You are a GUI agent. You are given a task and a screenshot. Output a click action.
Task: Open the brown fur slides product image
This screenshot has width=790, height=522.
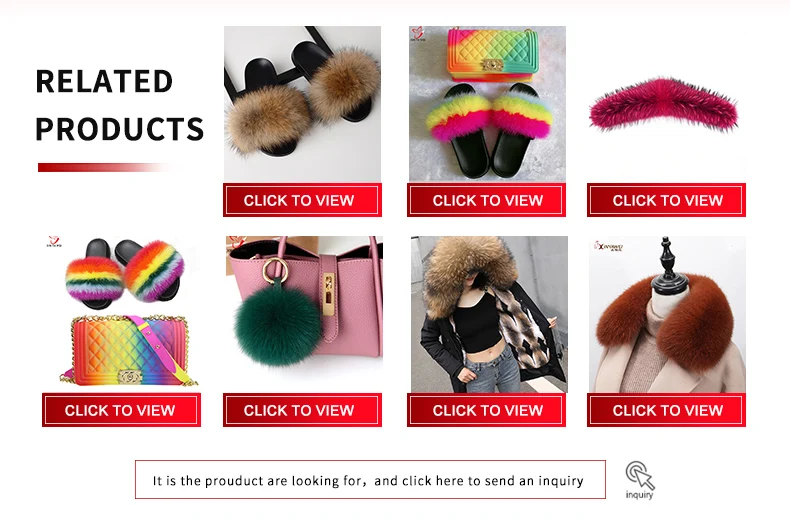click(302, 104)
